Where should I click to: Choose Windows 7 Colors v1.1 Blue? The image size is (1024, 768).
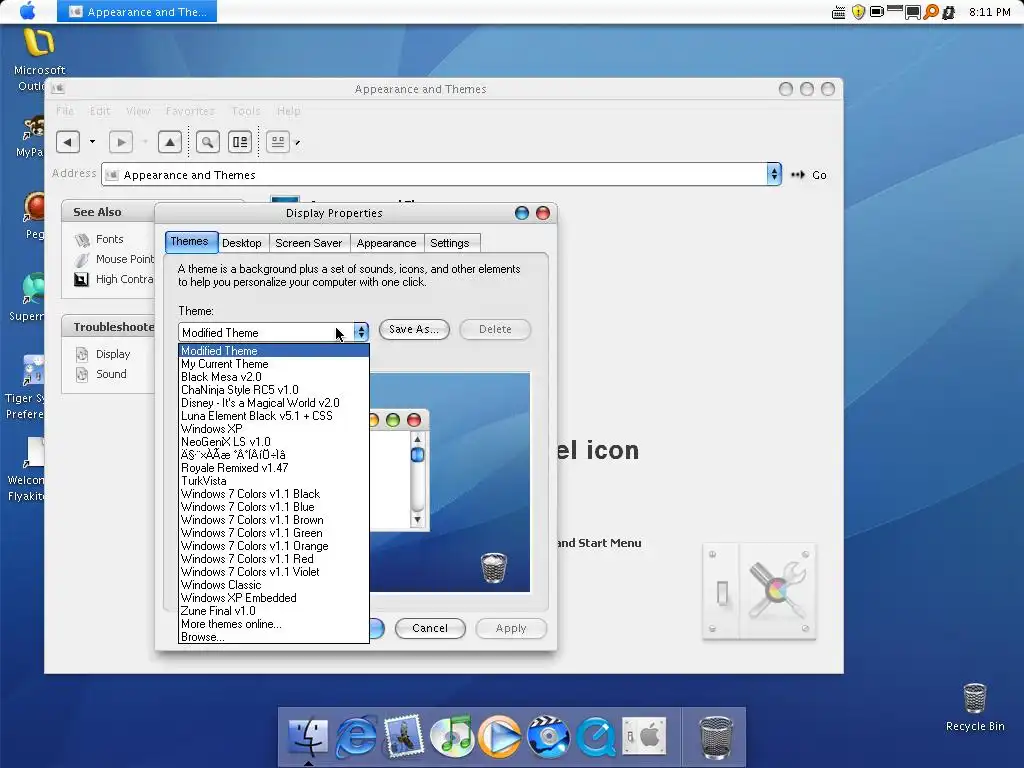(274, 507)
